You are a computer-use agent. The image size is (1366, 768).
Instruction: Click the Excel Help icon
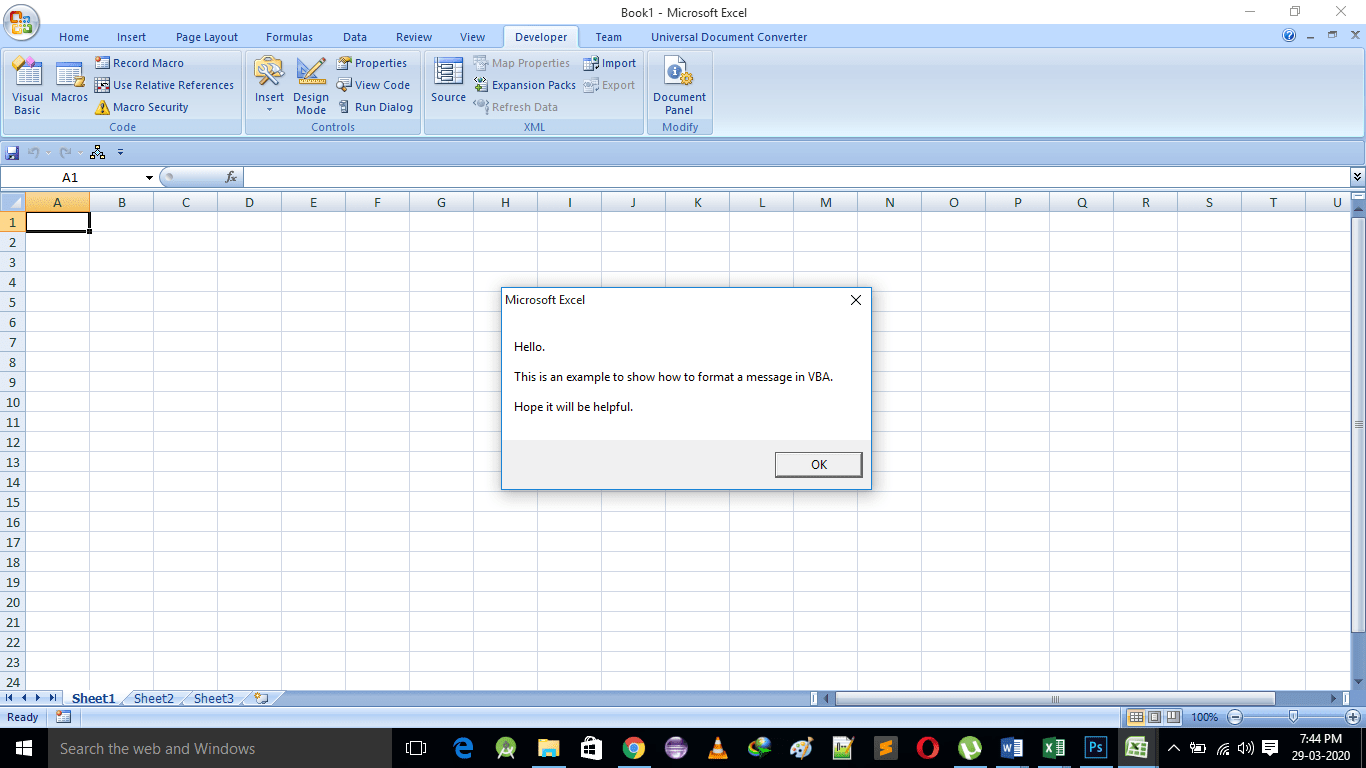(x=1289, y=36)
